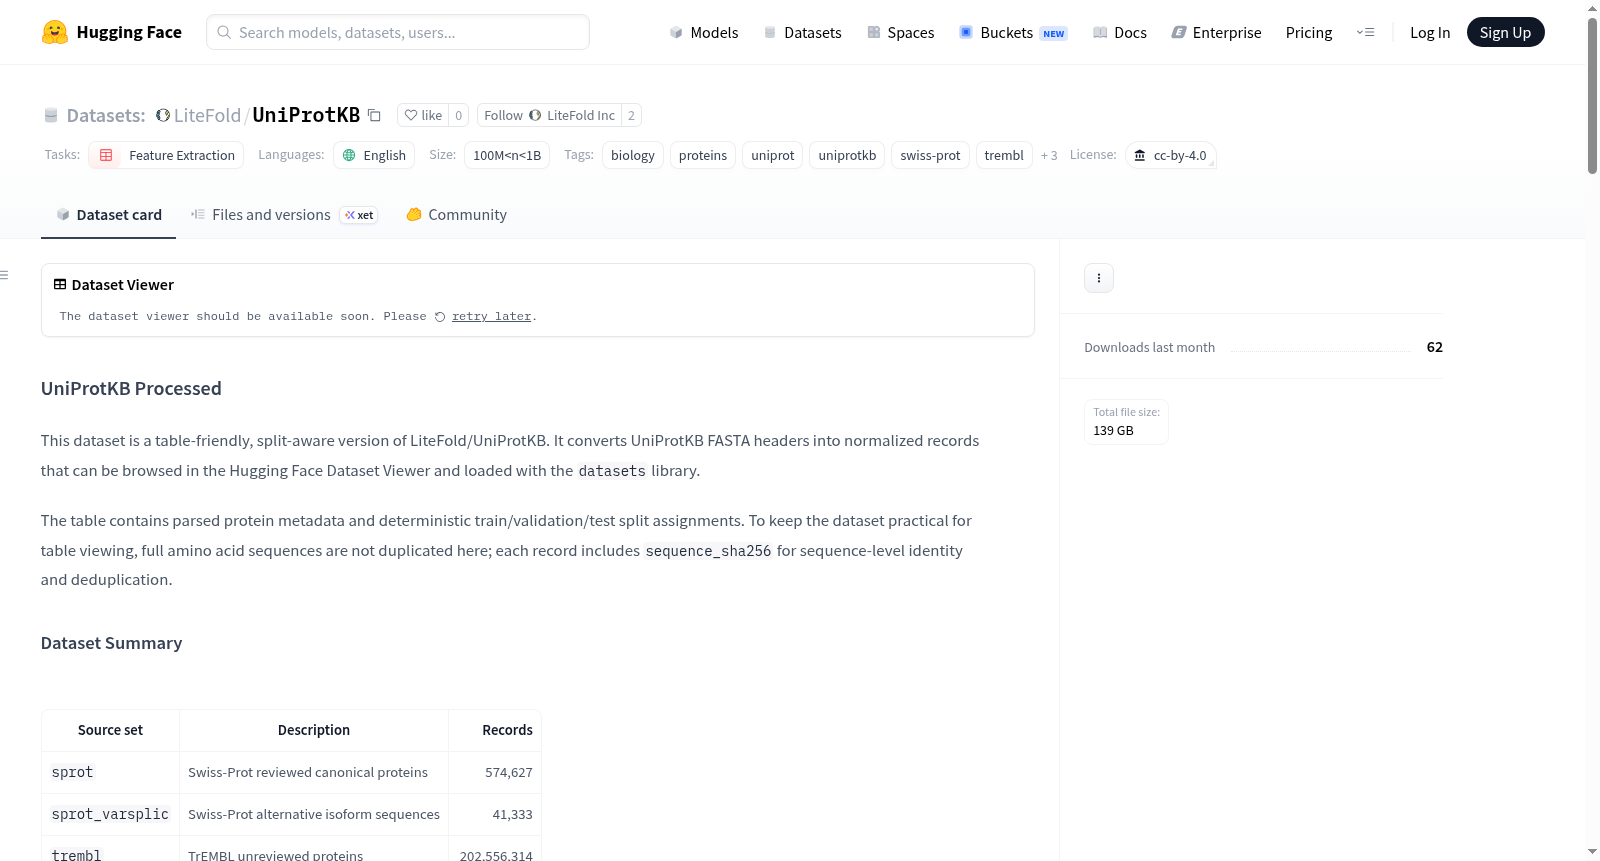Open the Community tab

[x=457, y=215]
